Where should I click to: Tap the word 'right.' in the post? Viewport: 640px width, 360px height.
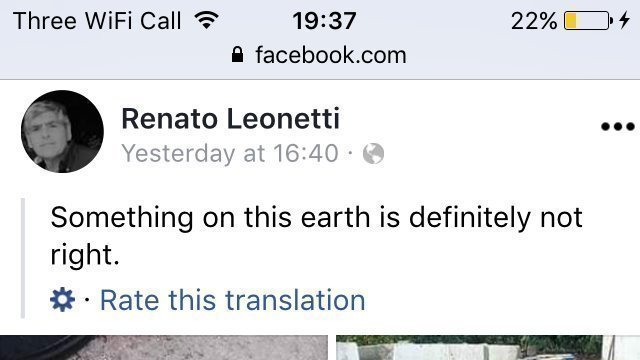tap(85, 255)
